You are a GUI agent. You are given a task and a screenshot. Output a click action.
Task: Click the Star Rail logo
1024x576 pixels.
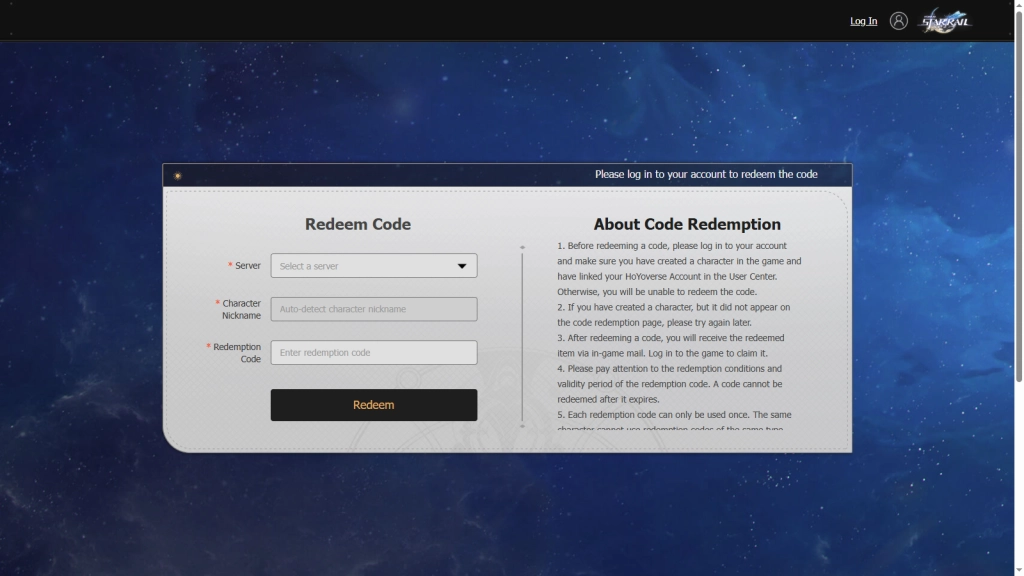(x=945, y=21)
